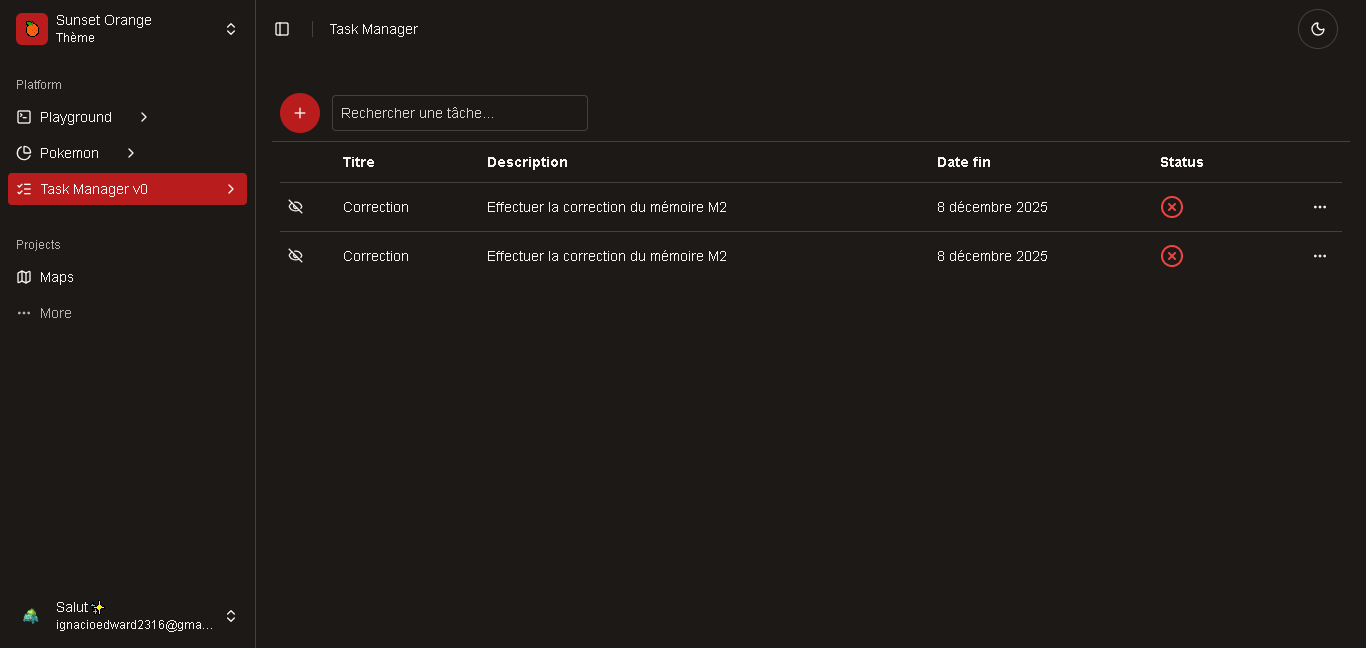Open the second task's three-dot actions menu
This screenshot has width=1366, height=648.
coord(1319,256)
